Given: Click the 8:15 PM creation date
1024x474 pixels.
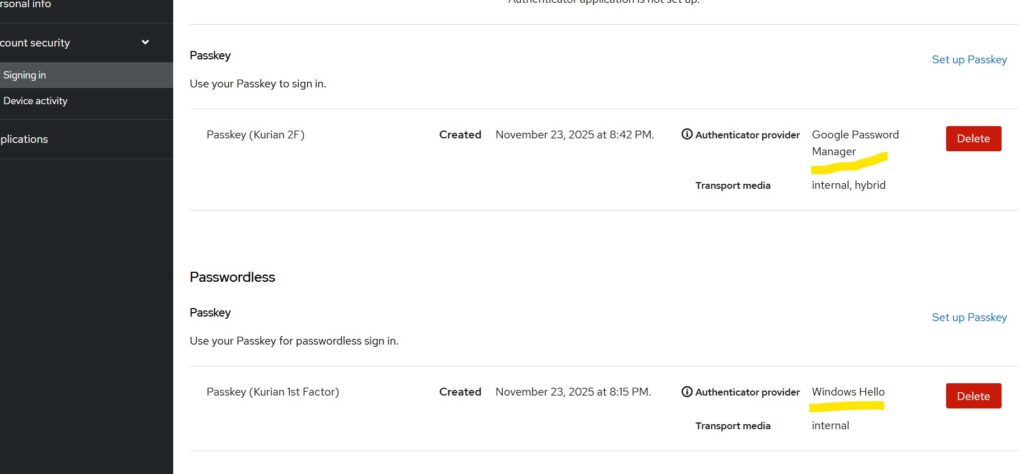Looking at the screenshot, I should click(x=573, y=392).
